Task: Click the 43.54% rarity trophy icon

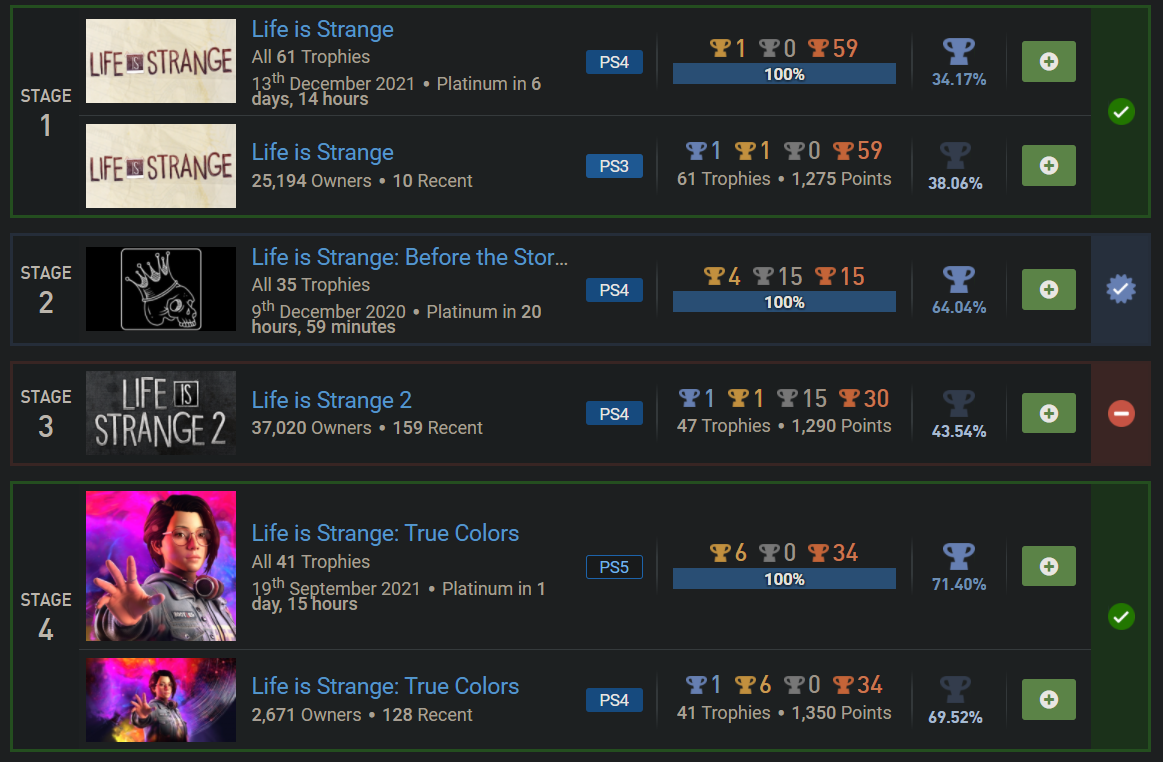Action: pyautogui.click(x=958, y=405)
